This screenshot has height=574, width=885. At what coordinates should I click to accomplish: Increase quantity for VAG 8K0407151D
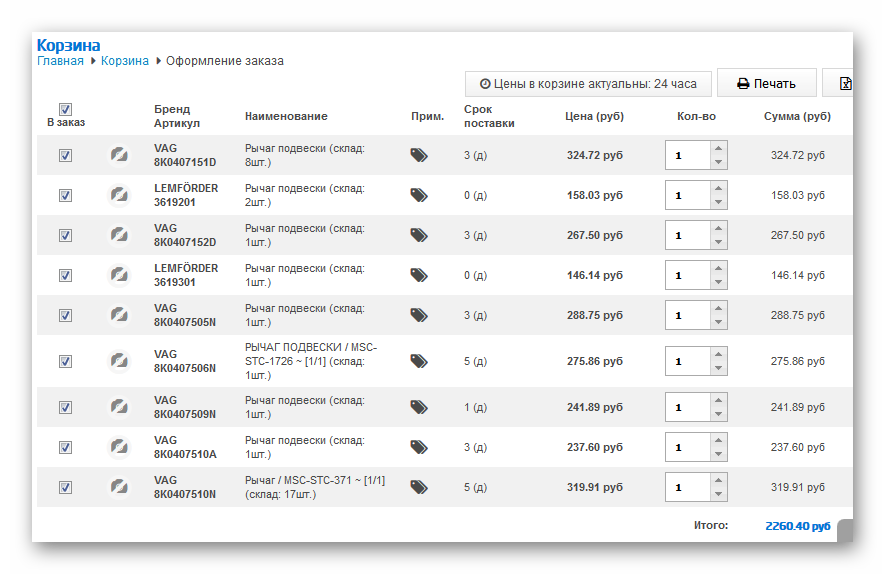[x=718, y=149]
